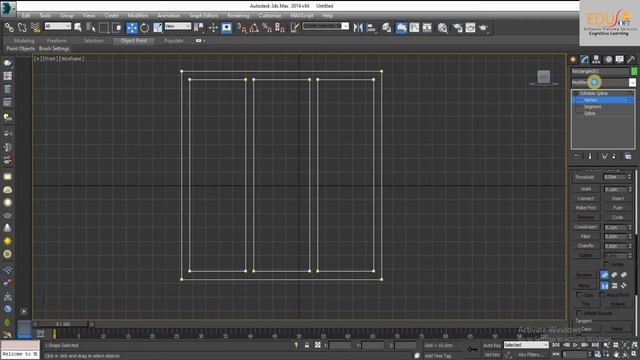Screen dimensions: 640x360
Task: Click the Make First button
Action: [586, 208]
